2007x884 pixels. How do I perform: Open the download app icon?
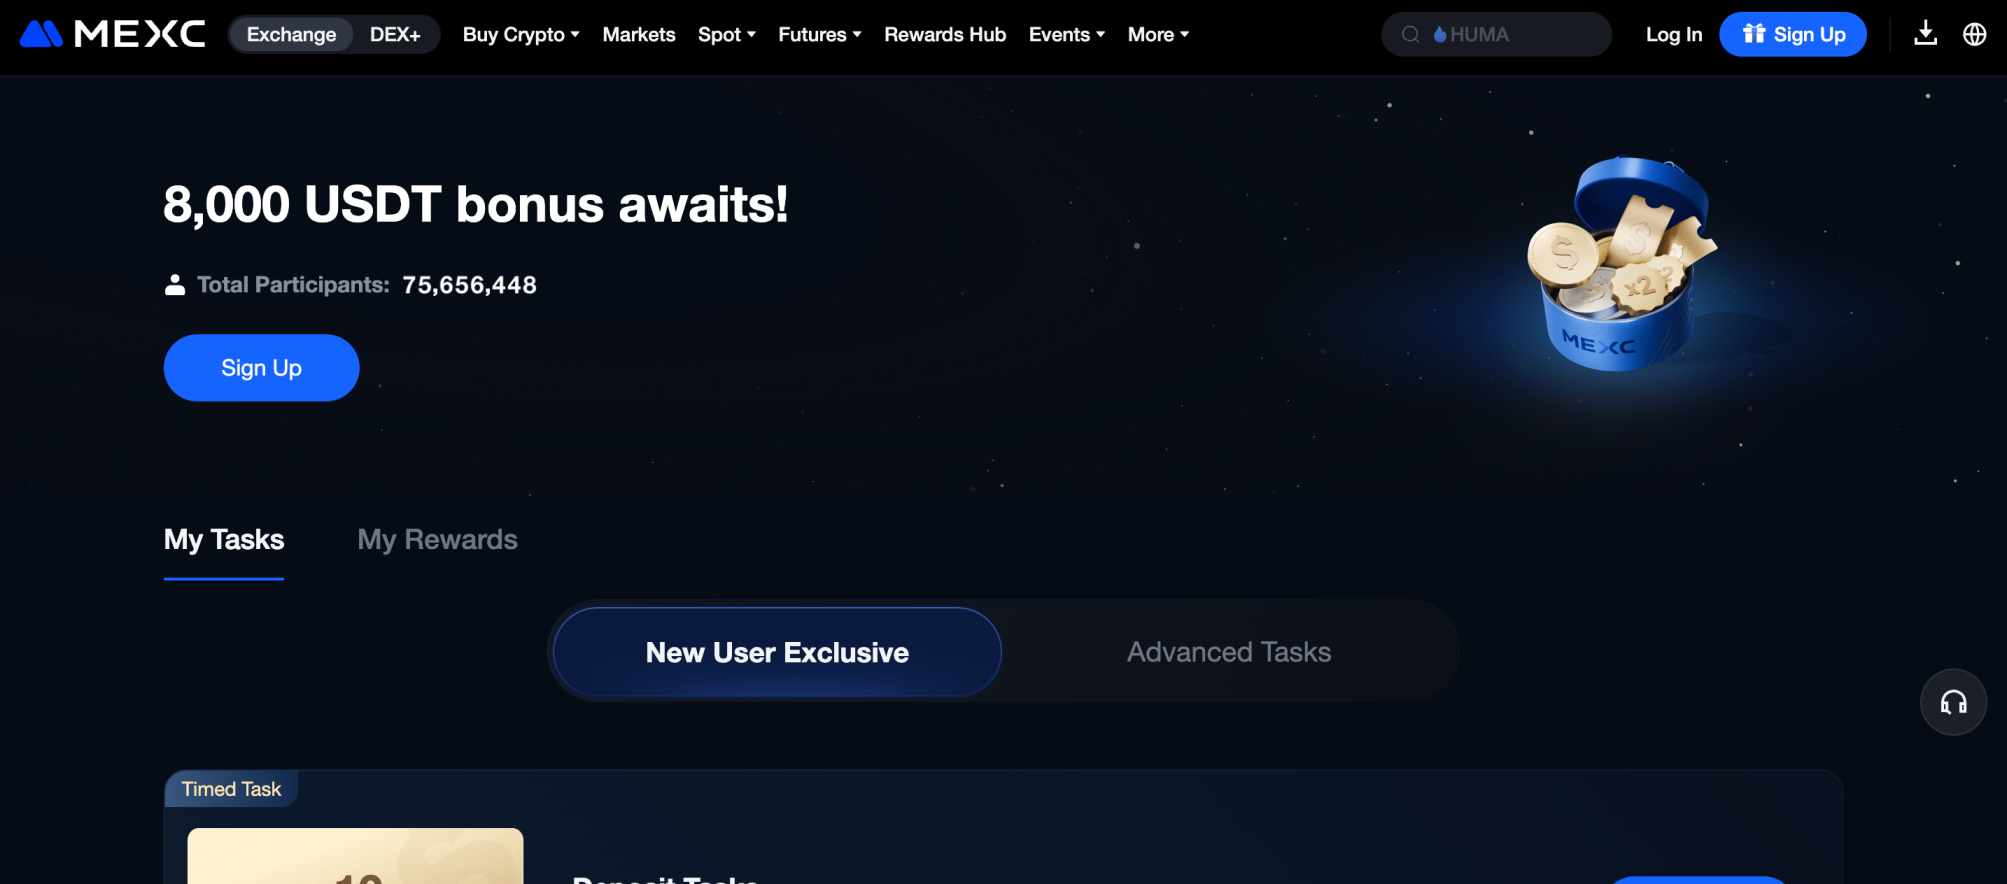1925,34
